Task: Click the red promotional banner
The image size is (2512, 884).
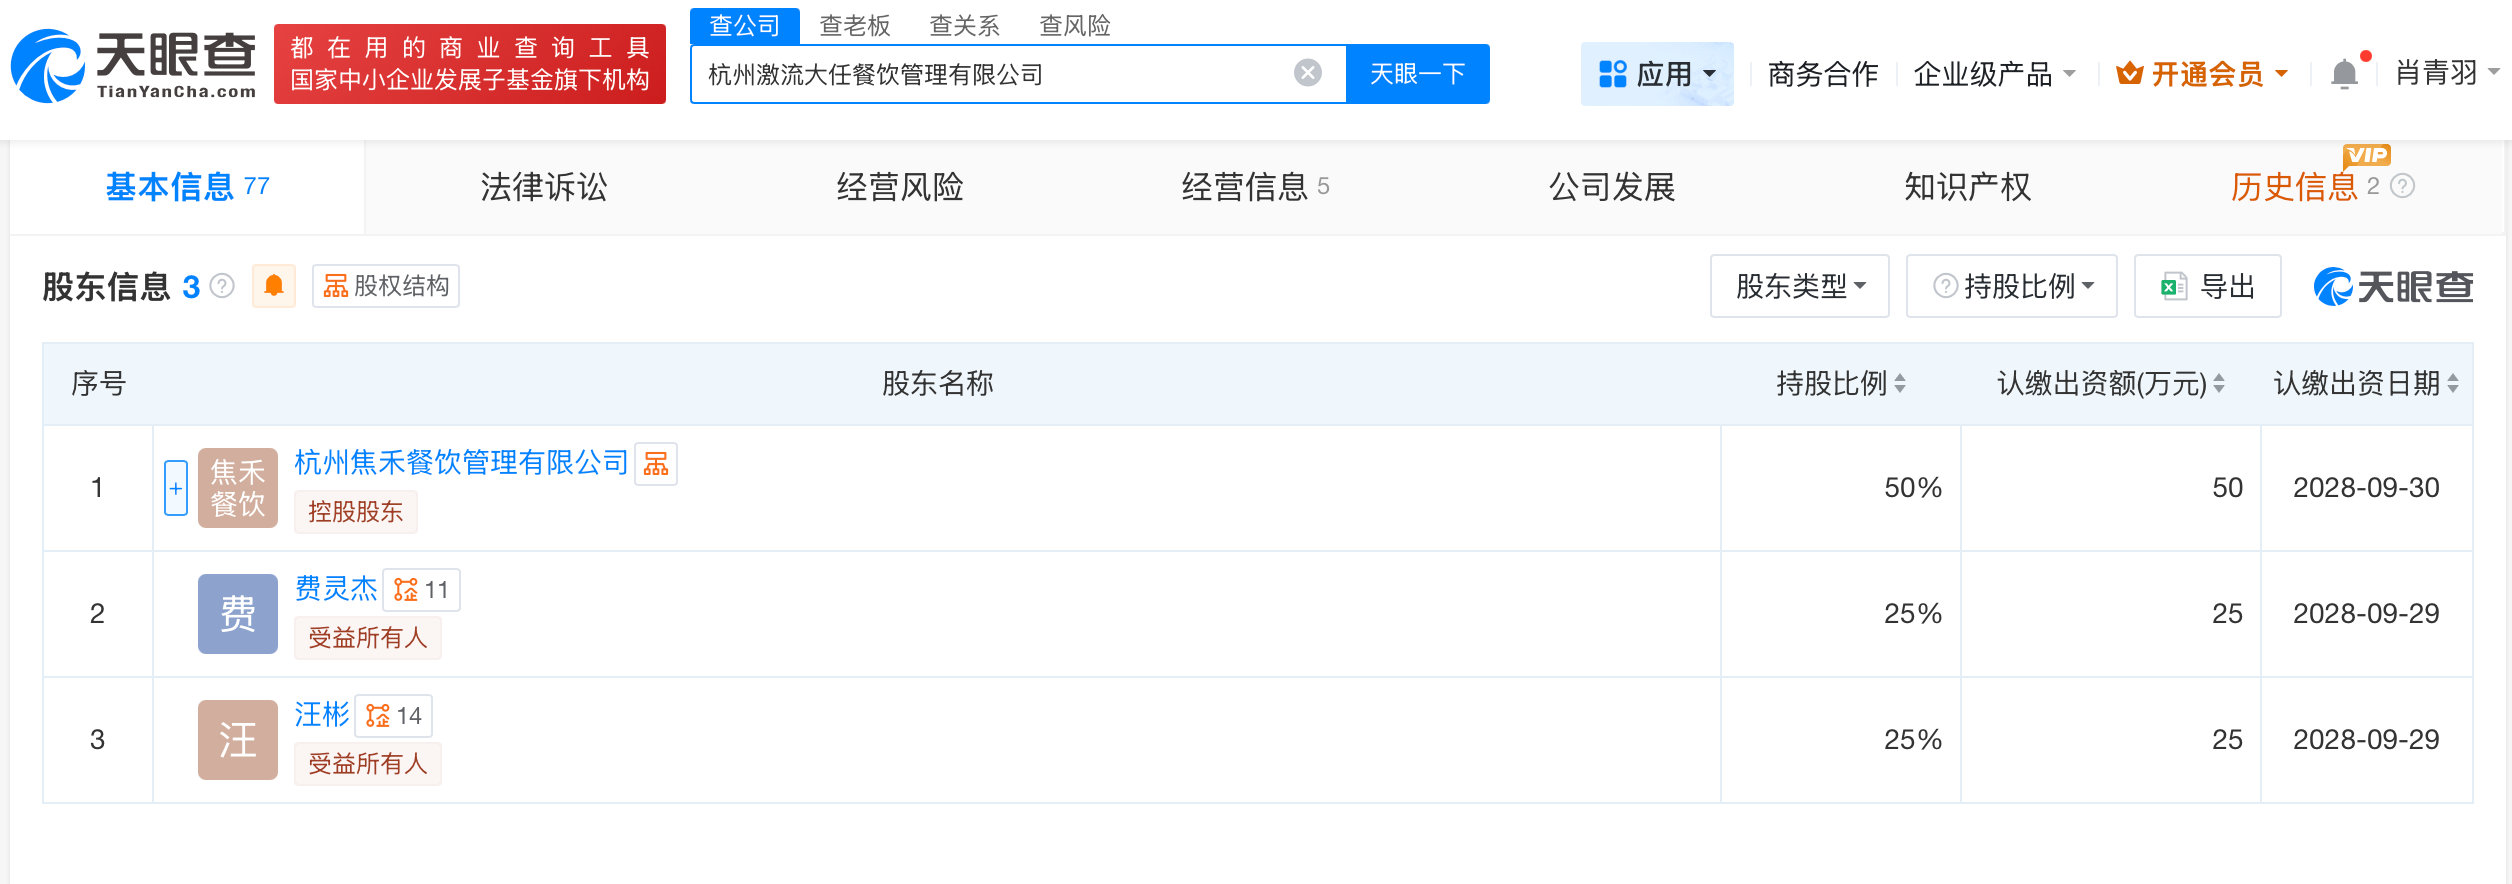Action: (470, 64)
